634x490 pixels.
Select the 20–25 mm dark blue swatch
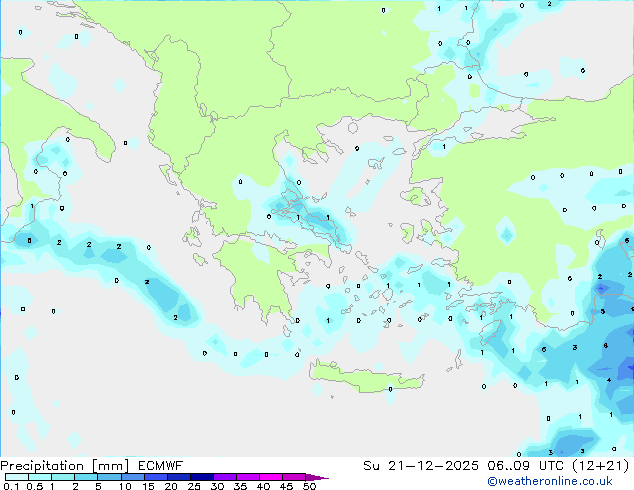[179, 477]
